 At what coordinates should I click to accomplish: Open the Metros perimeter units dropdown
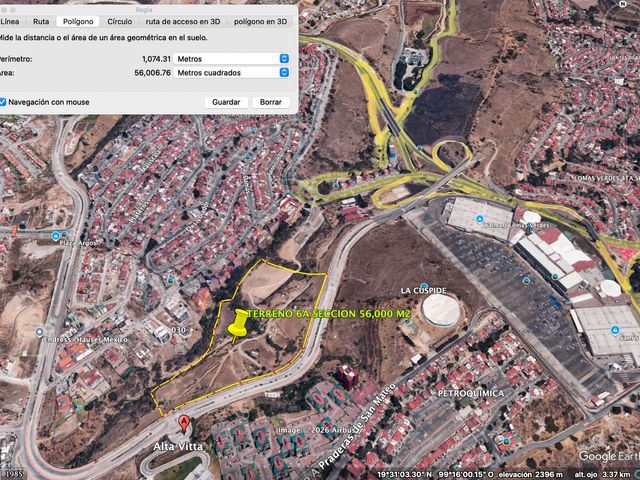(x=231, y=59)
